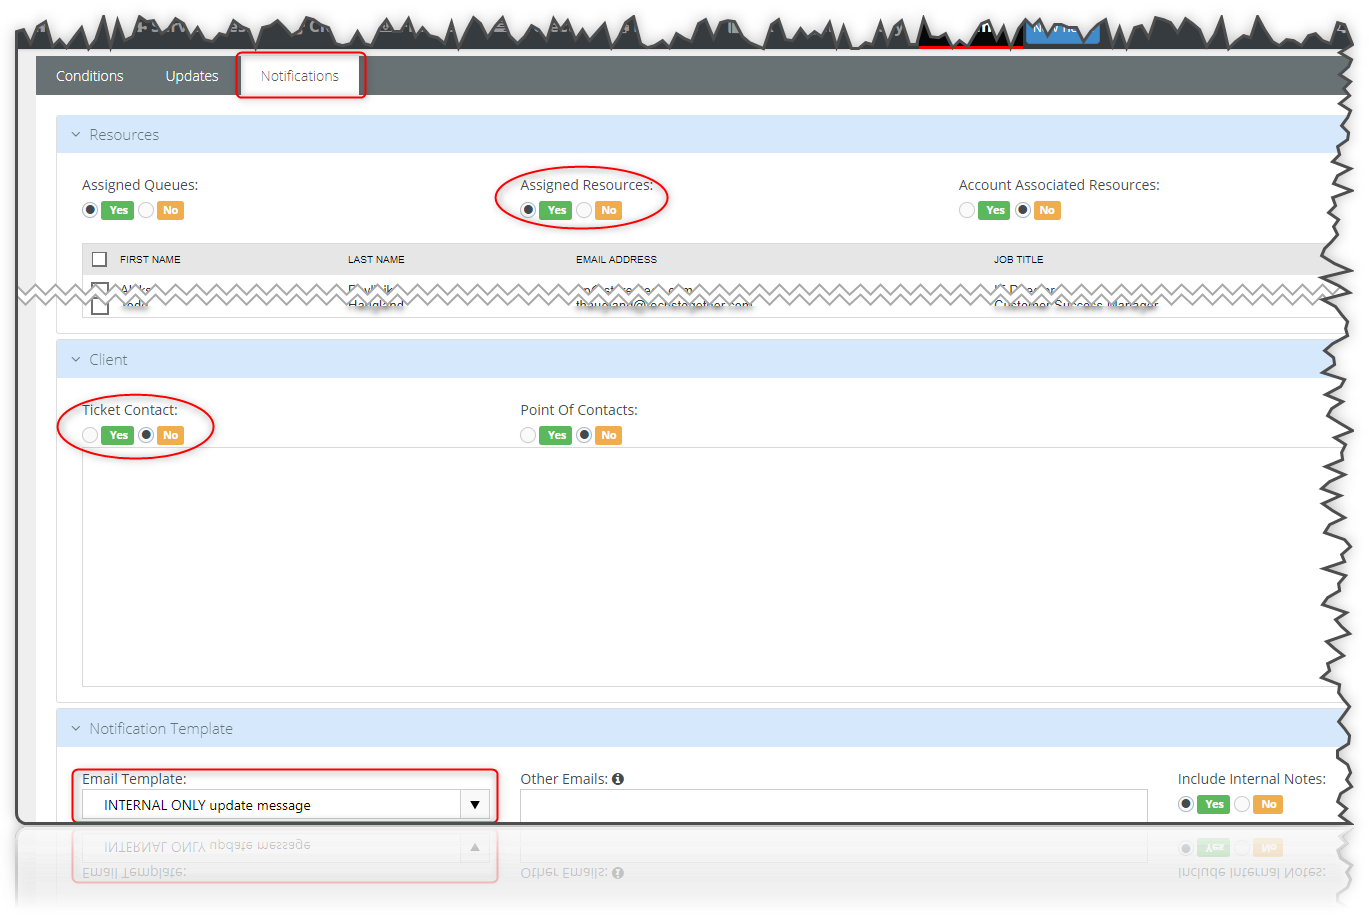Screen dimensions: 1369x923
Task: Click the Job Title column header
Action: [x=1018, y=258]
